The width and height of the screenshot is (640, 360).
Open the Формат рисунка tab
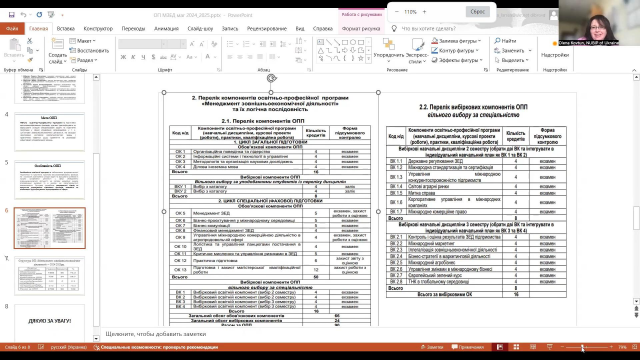[x=361, y=29]
